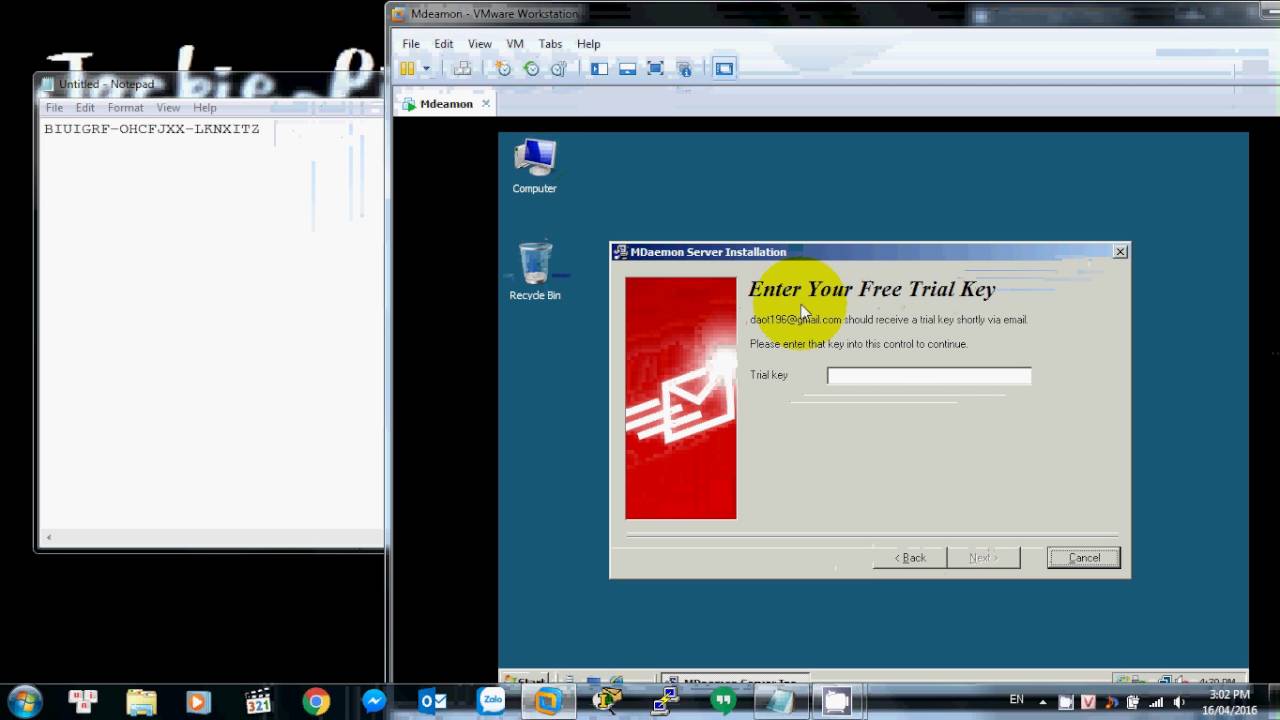This screenshot has width=1280, height=720.
Task: Click the taskbar clock 3:02 PM
Action: [1229, 702]
